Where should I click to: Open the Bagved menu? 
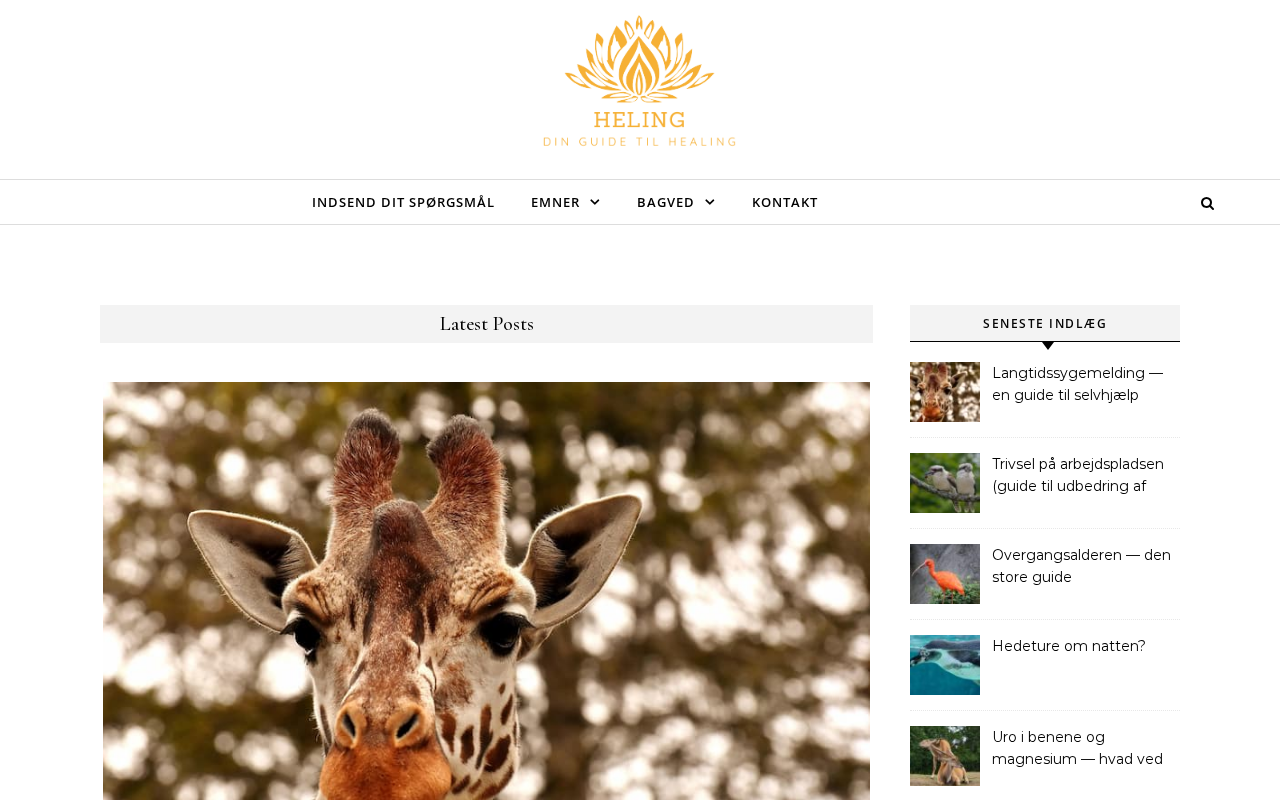click(665, 202)
